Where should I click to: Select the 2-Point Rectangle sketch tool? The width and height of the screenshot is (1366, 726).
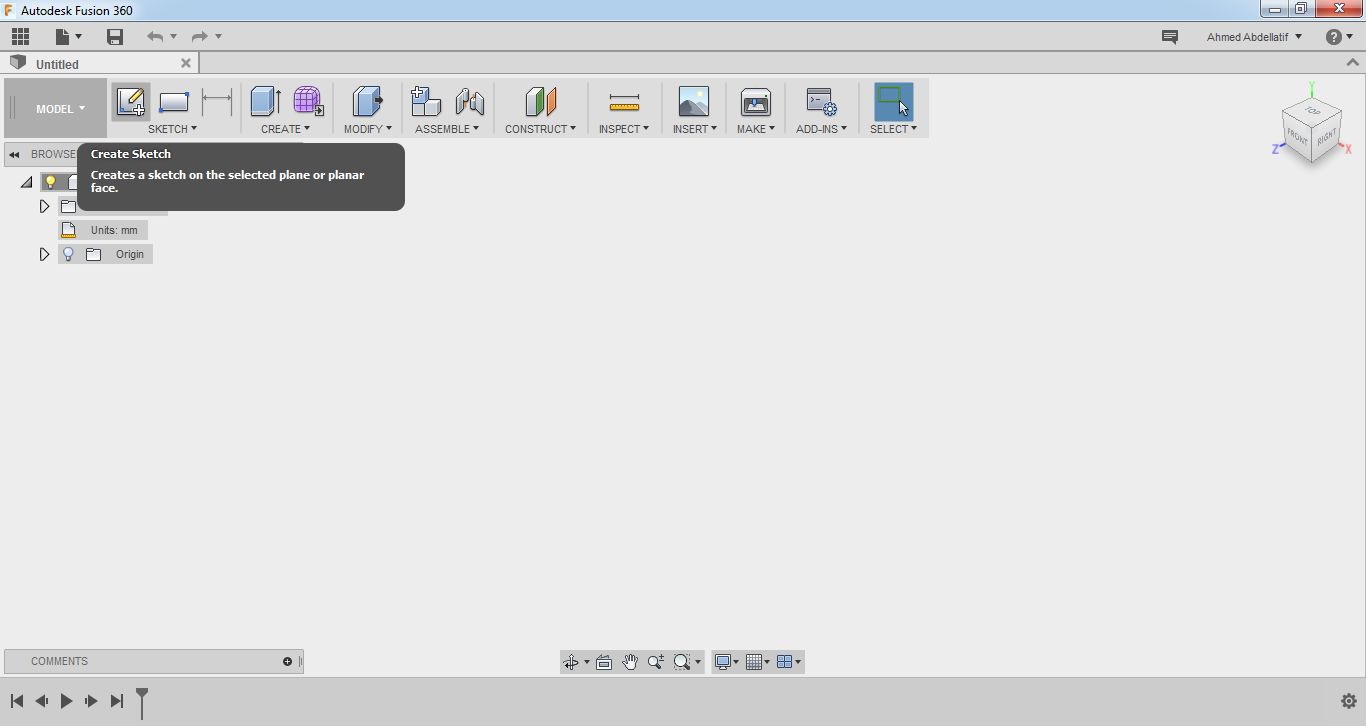point(174,101)
